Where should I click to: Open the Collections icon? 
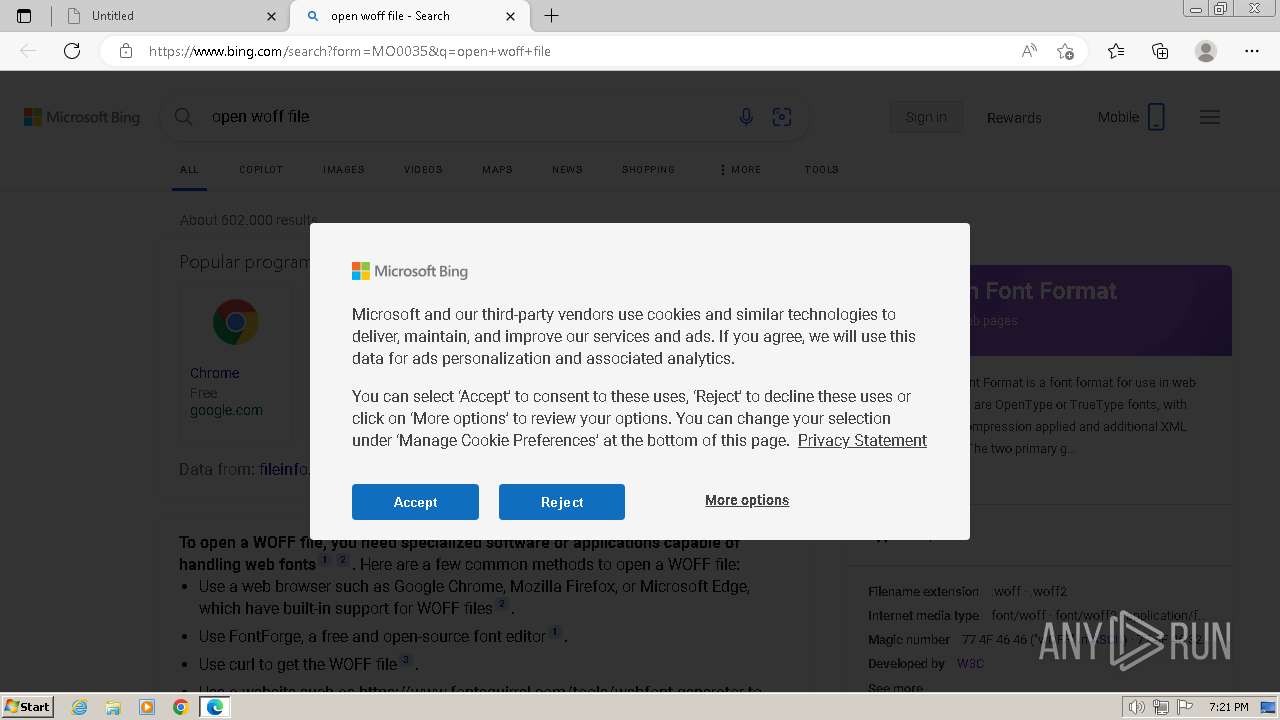pyautogui.click(x=1160, y=51)
